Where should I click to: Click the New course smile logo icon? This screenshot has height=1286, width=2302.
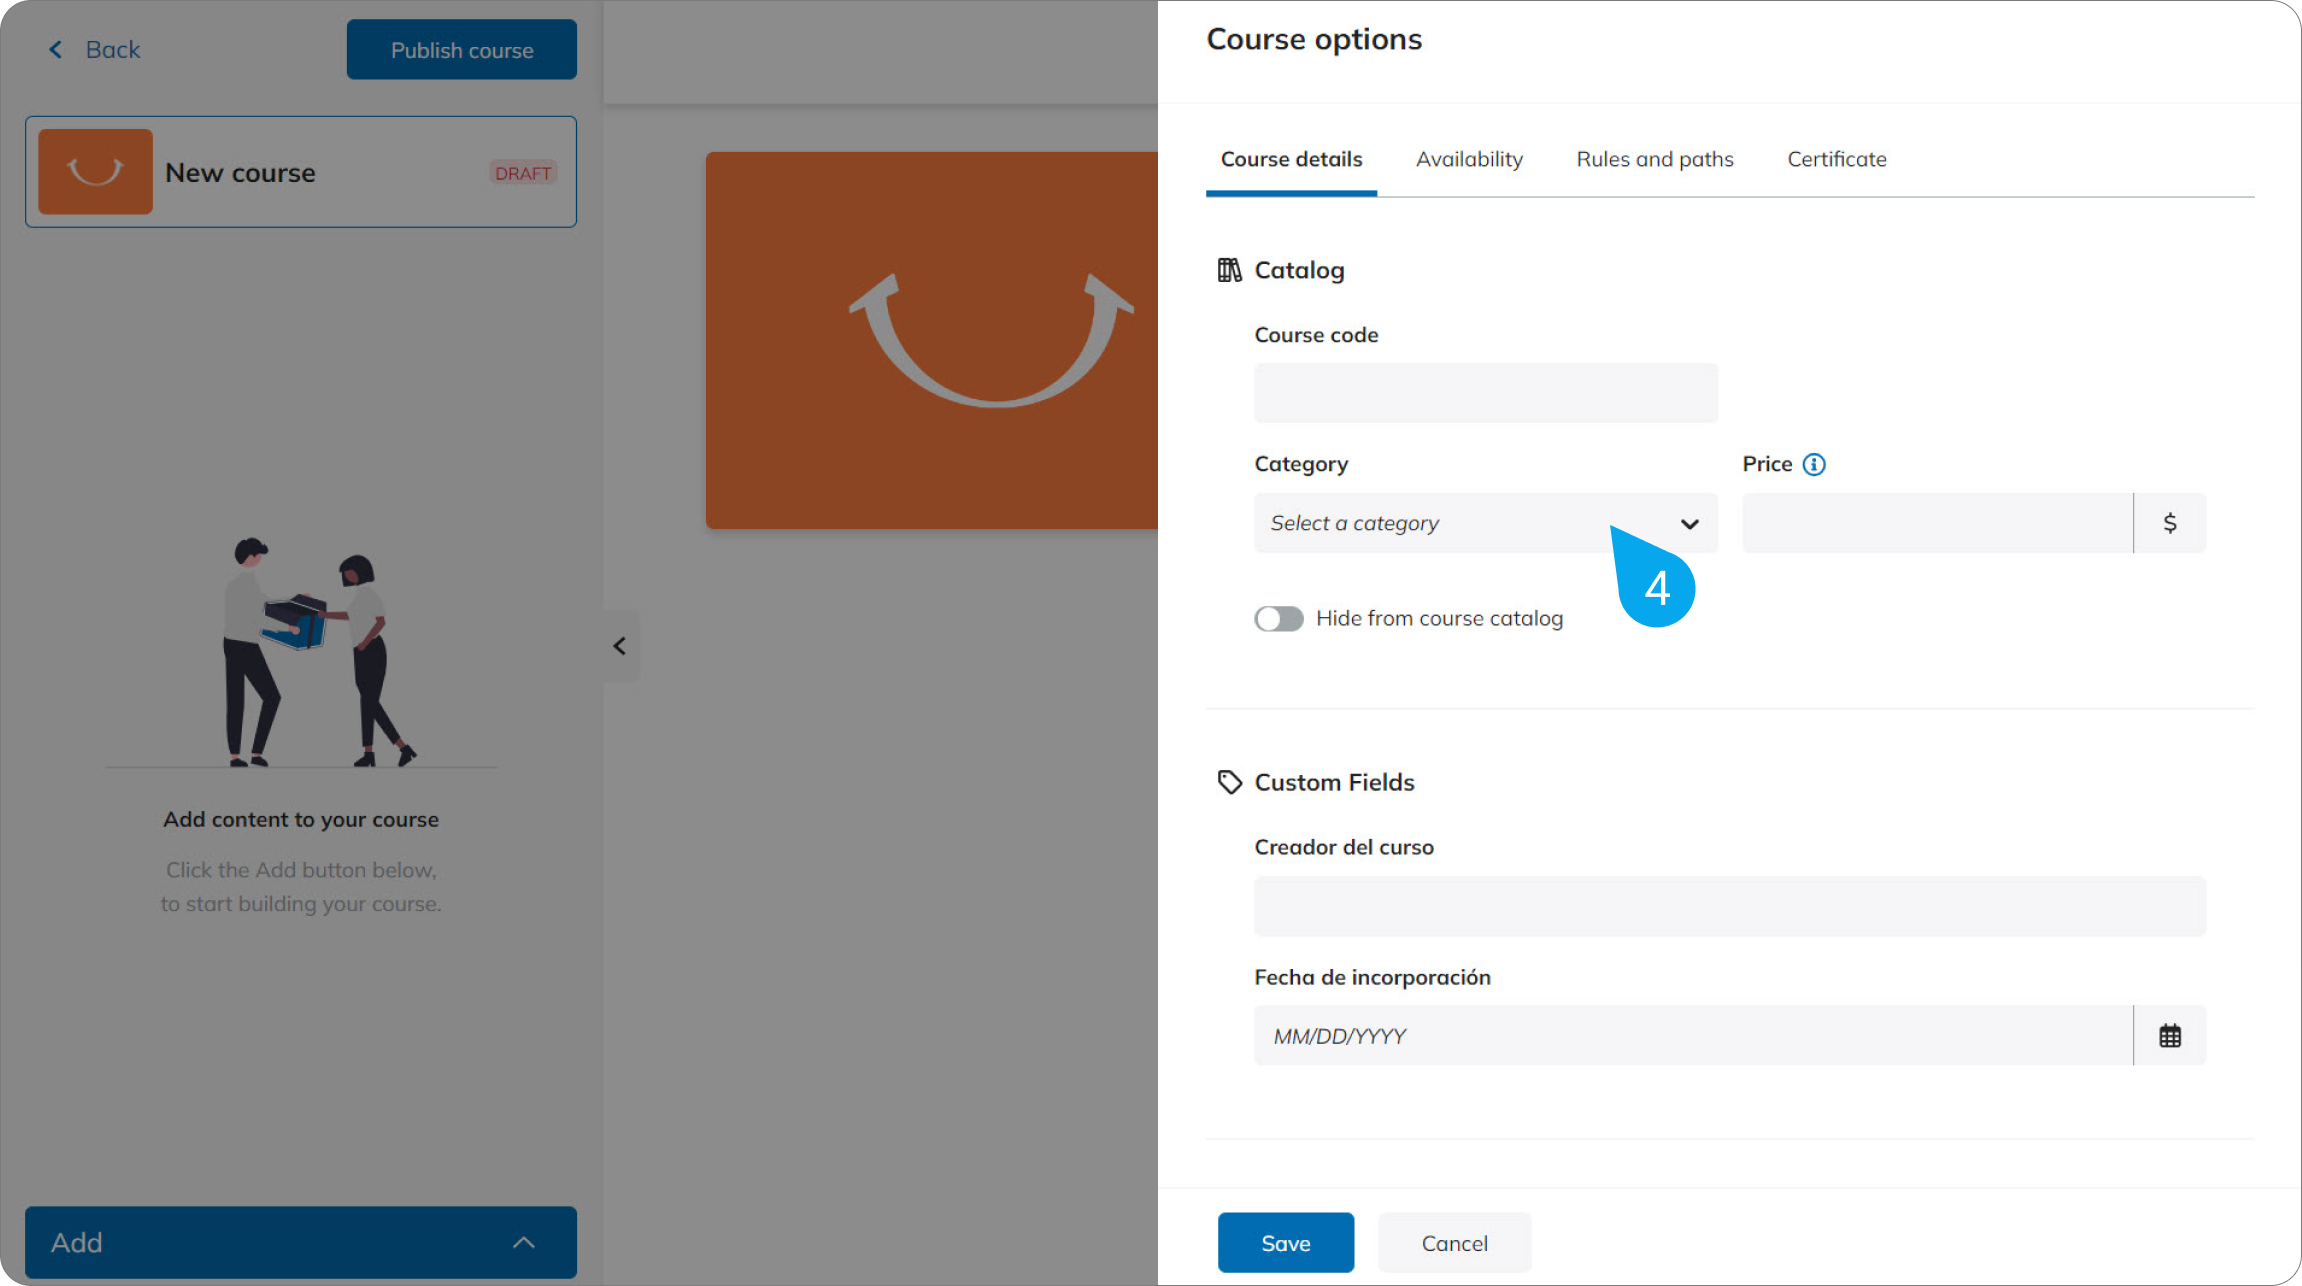click(95, 171)
